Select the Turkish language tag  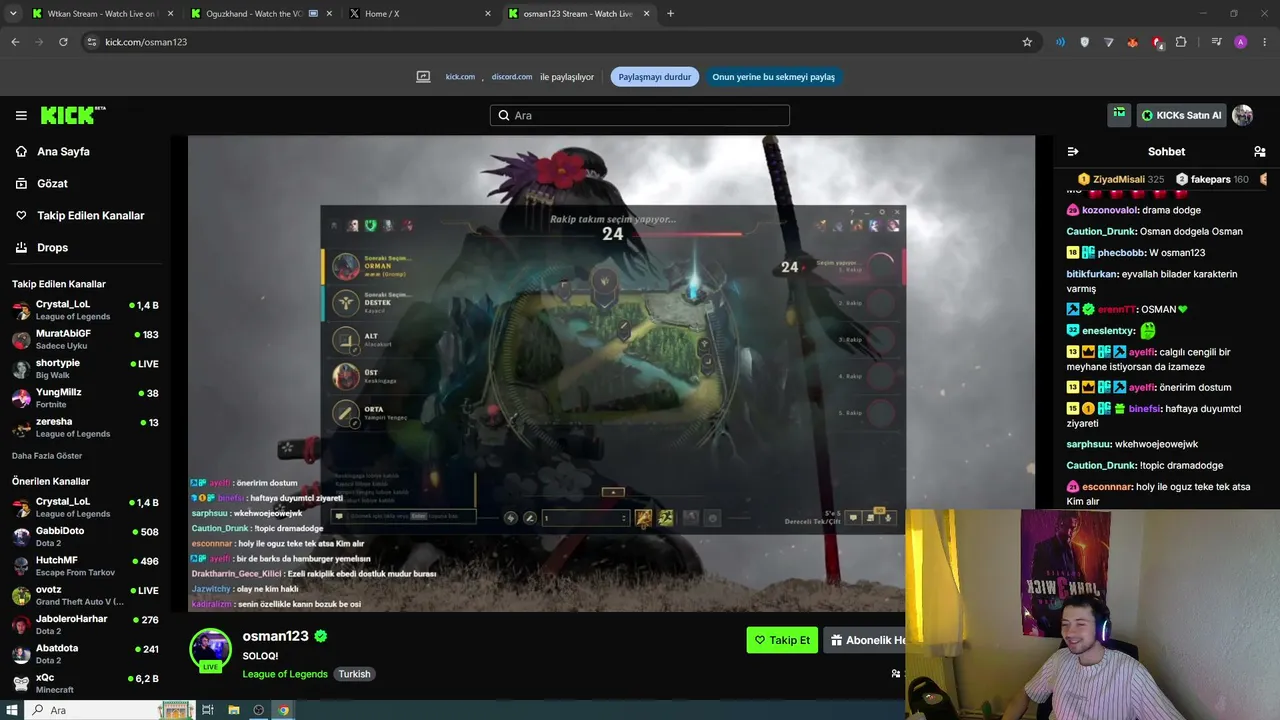tap(354, 674)
